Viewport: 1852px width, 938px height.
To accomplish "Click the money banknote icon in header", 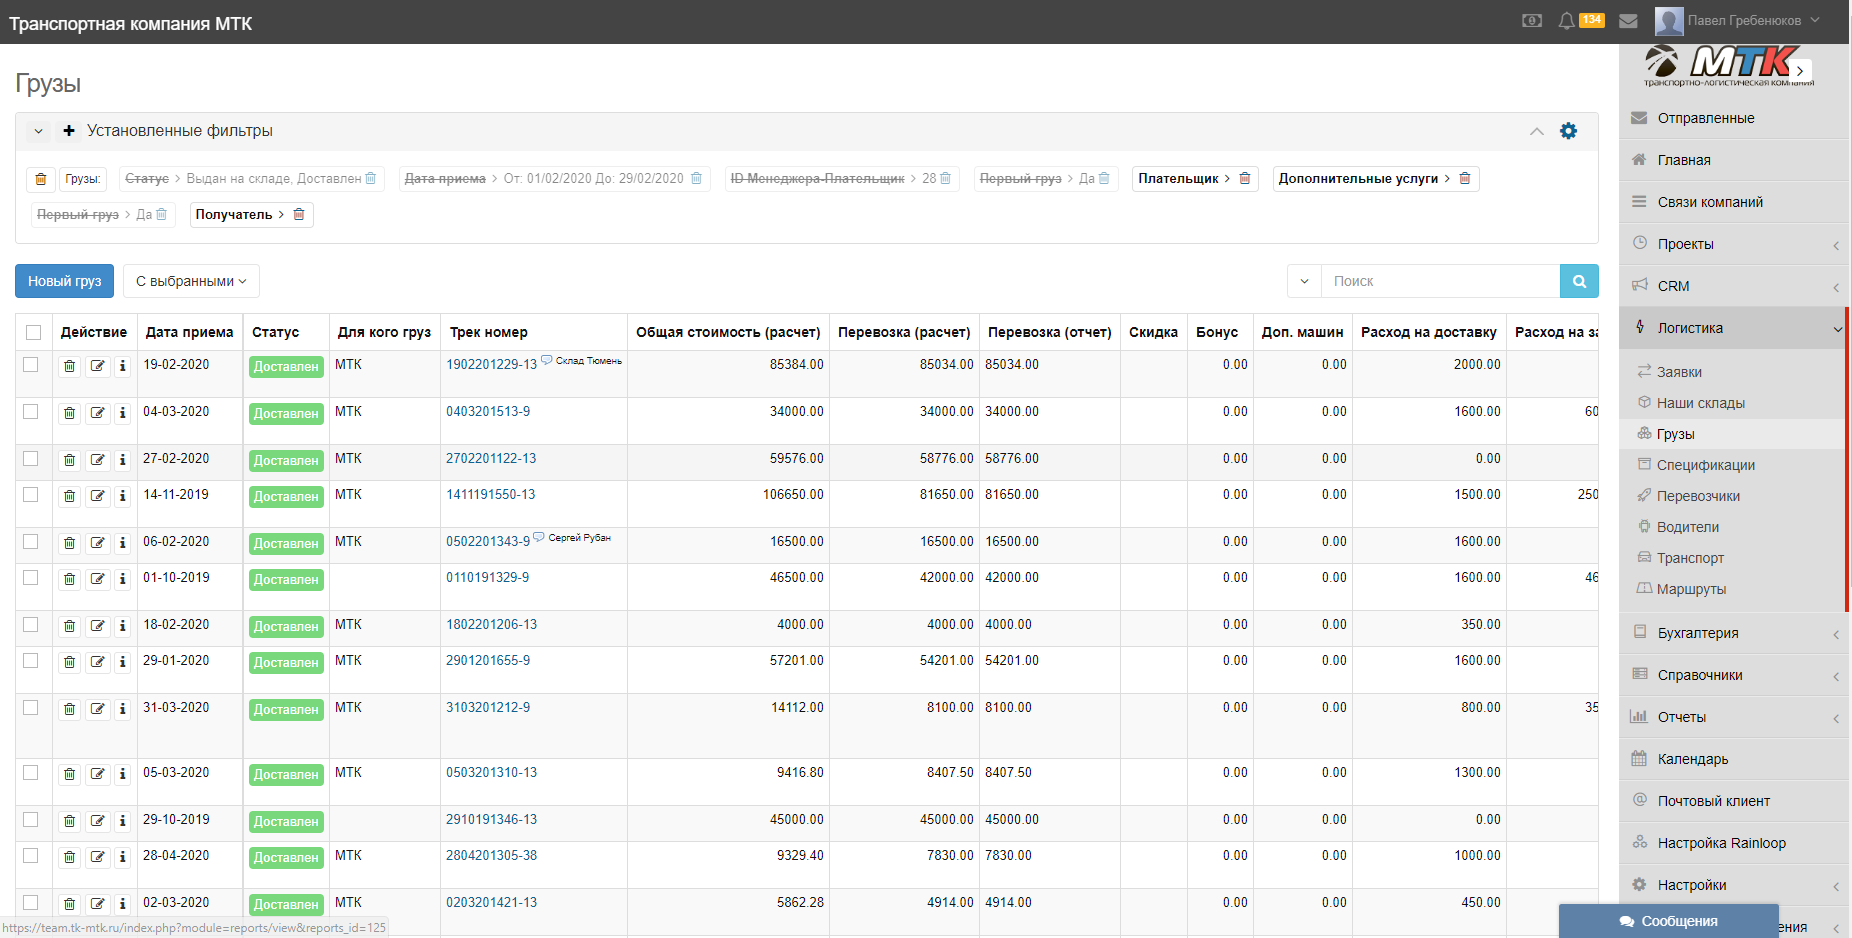I will click(x=1531, y=20).
